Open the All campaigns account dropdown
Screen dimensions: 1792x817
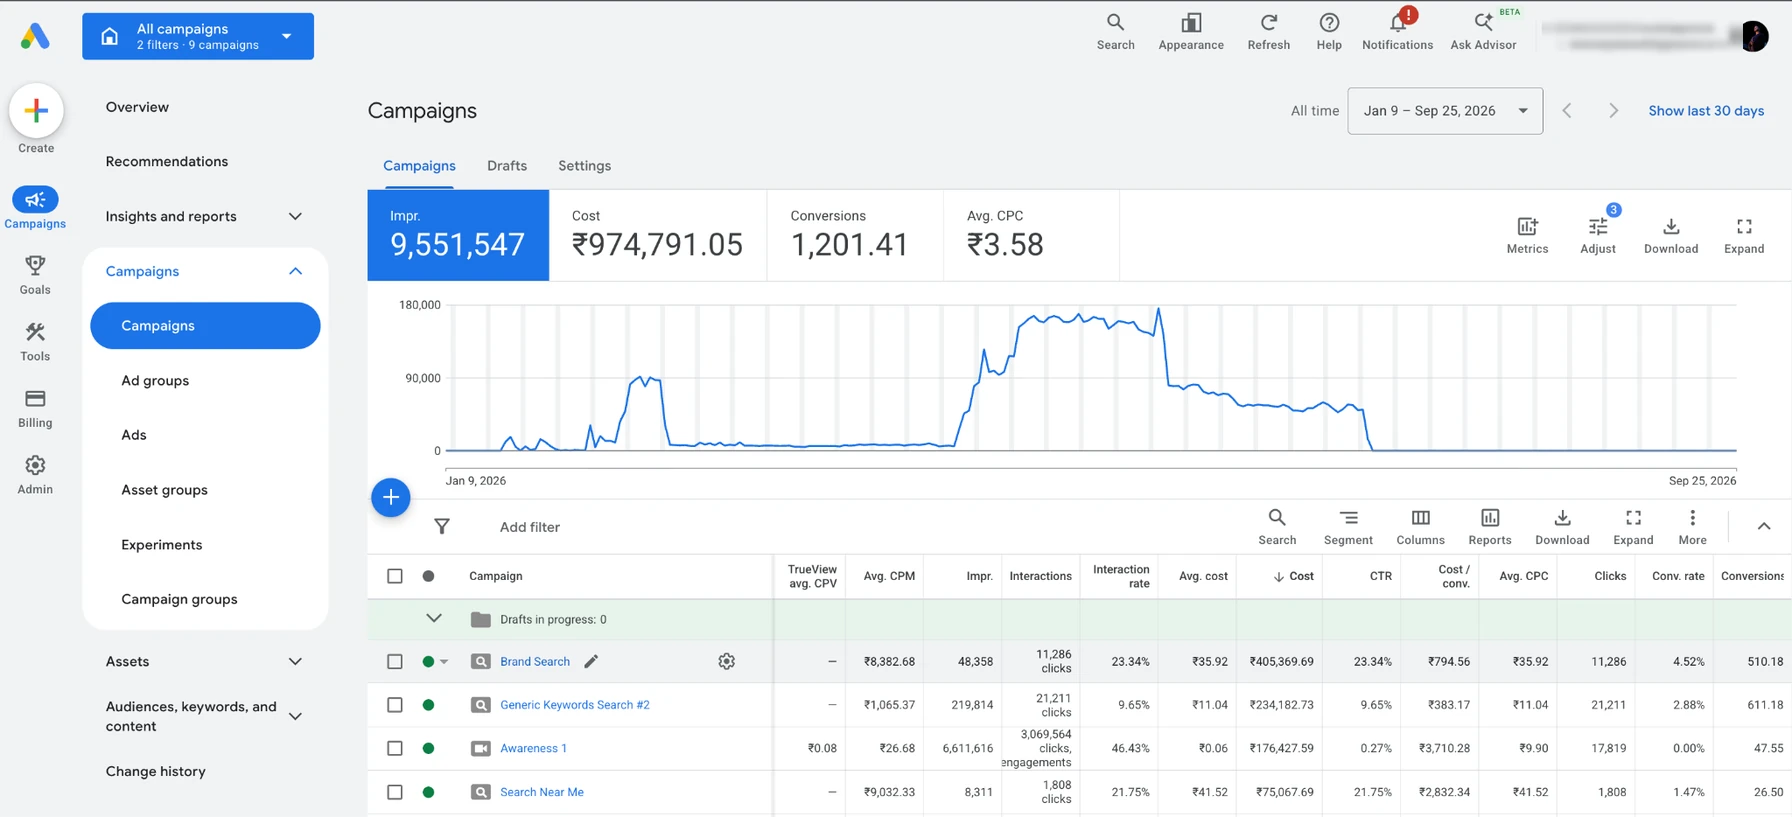point(198,36)
